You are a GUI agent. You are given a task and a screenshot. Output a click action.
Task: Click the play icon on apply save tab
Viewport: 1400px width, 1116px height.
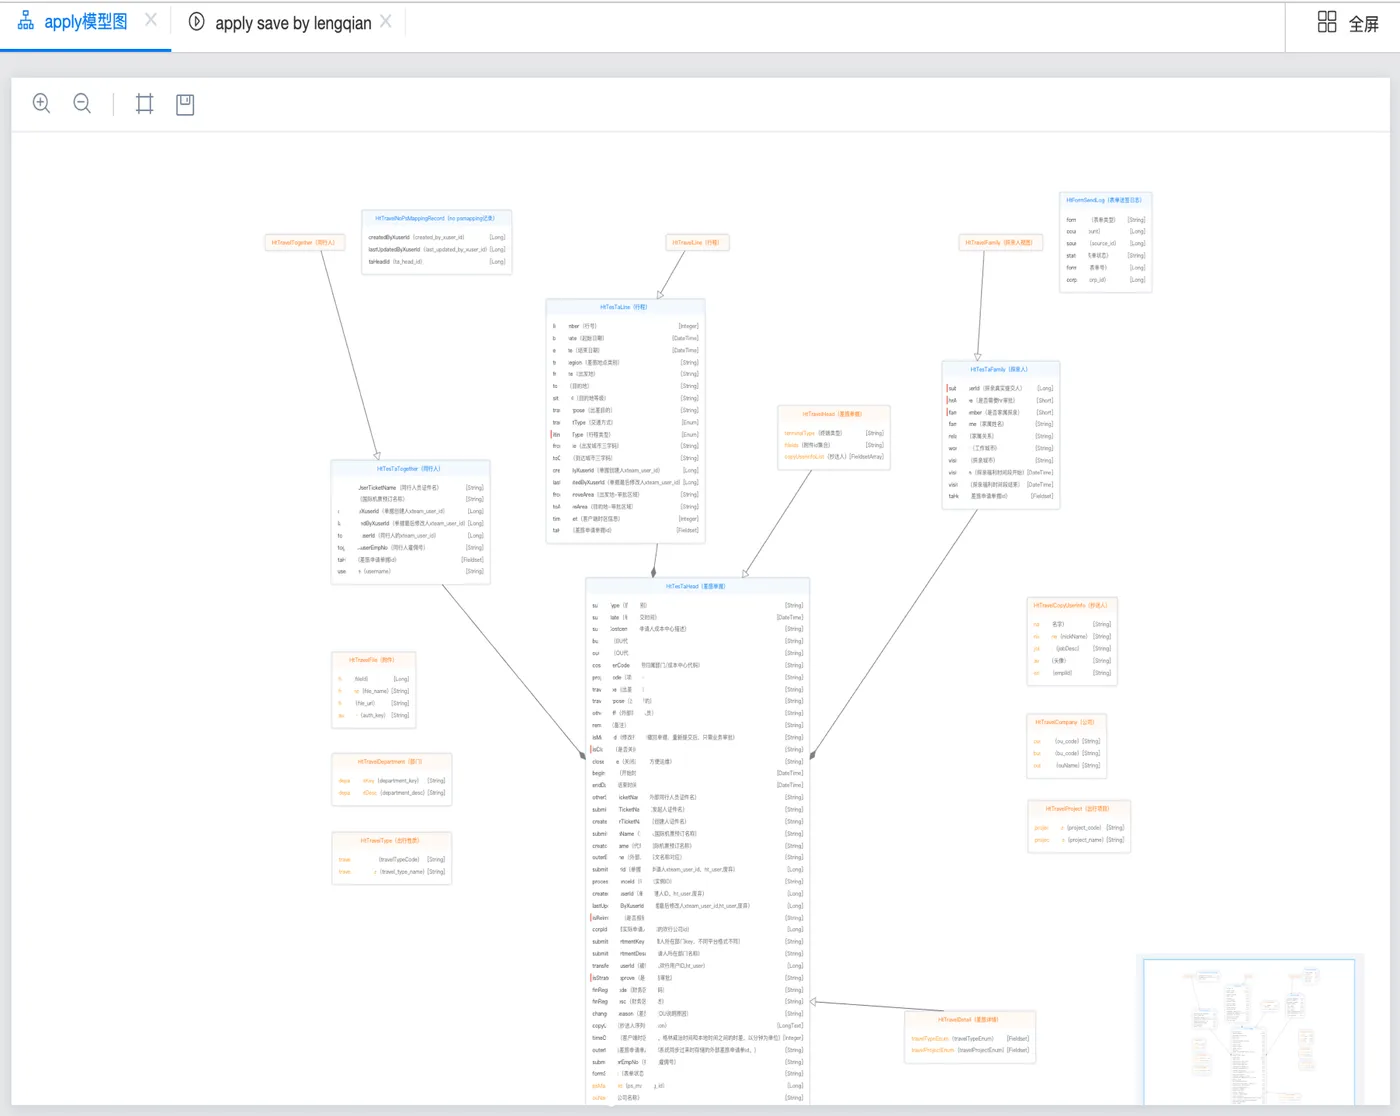[197, 21]
